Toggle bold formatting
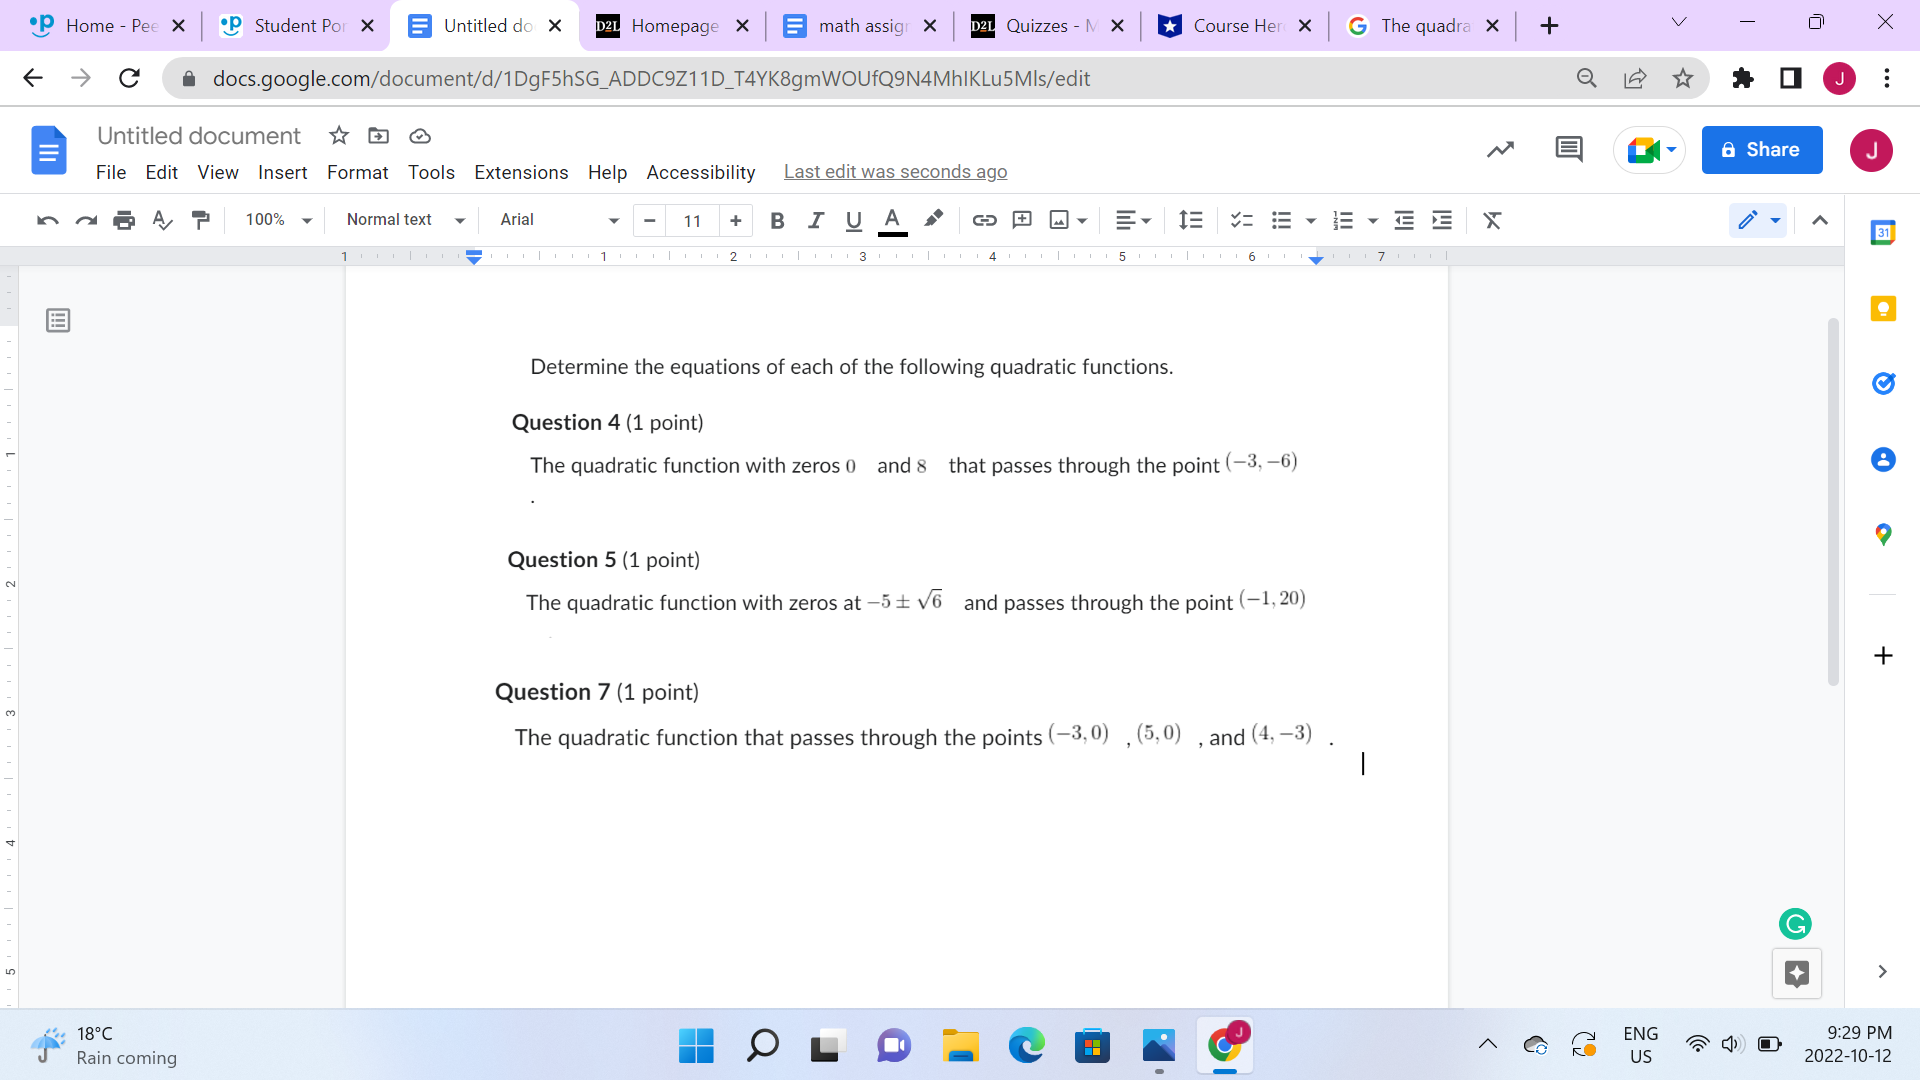Screen dimensions: 1920x1080 (x=777, y=220)
